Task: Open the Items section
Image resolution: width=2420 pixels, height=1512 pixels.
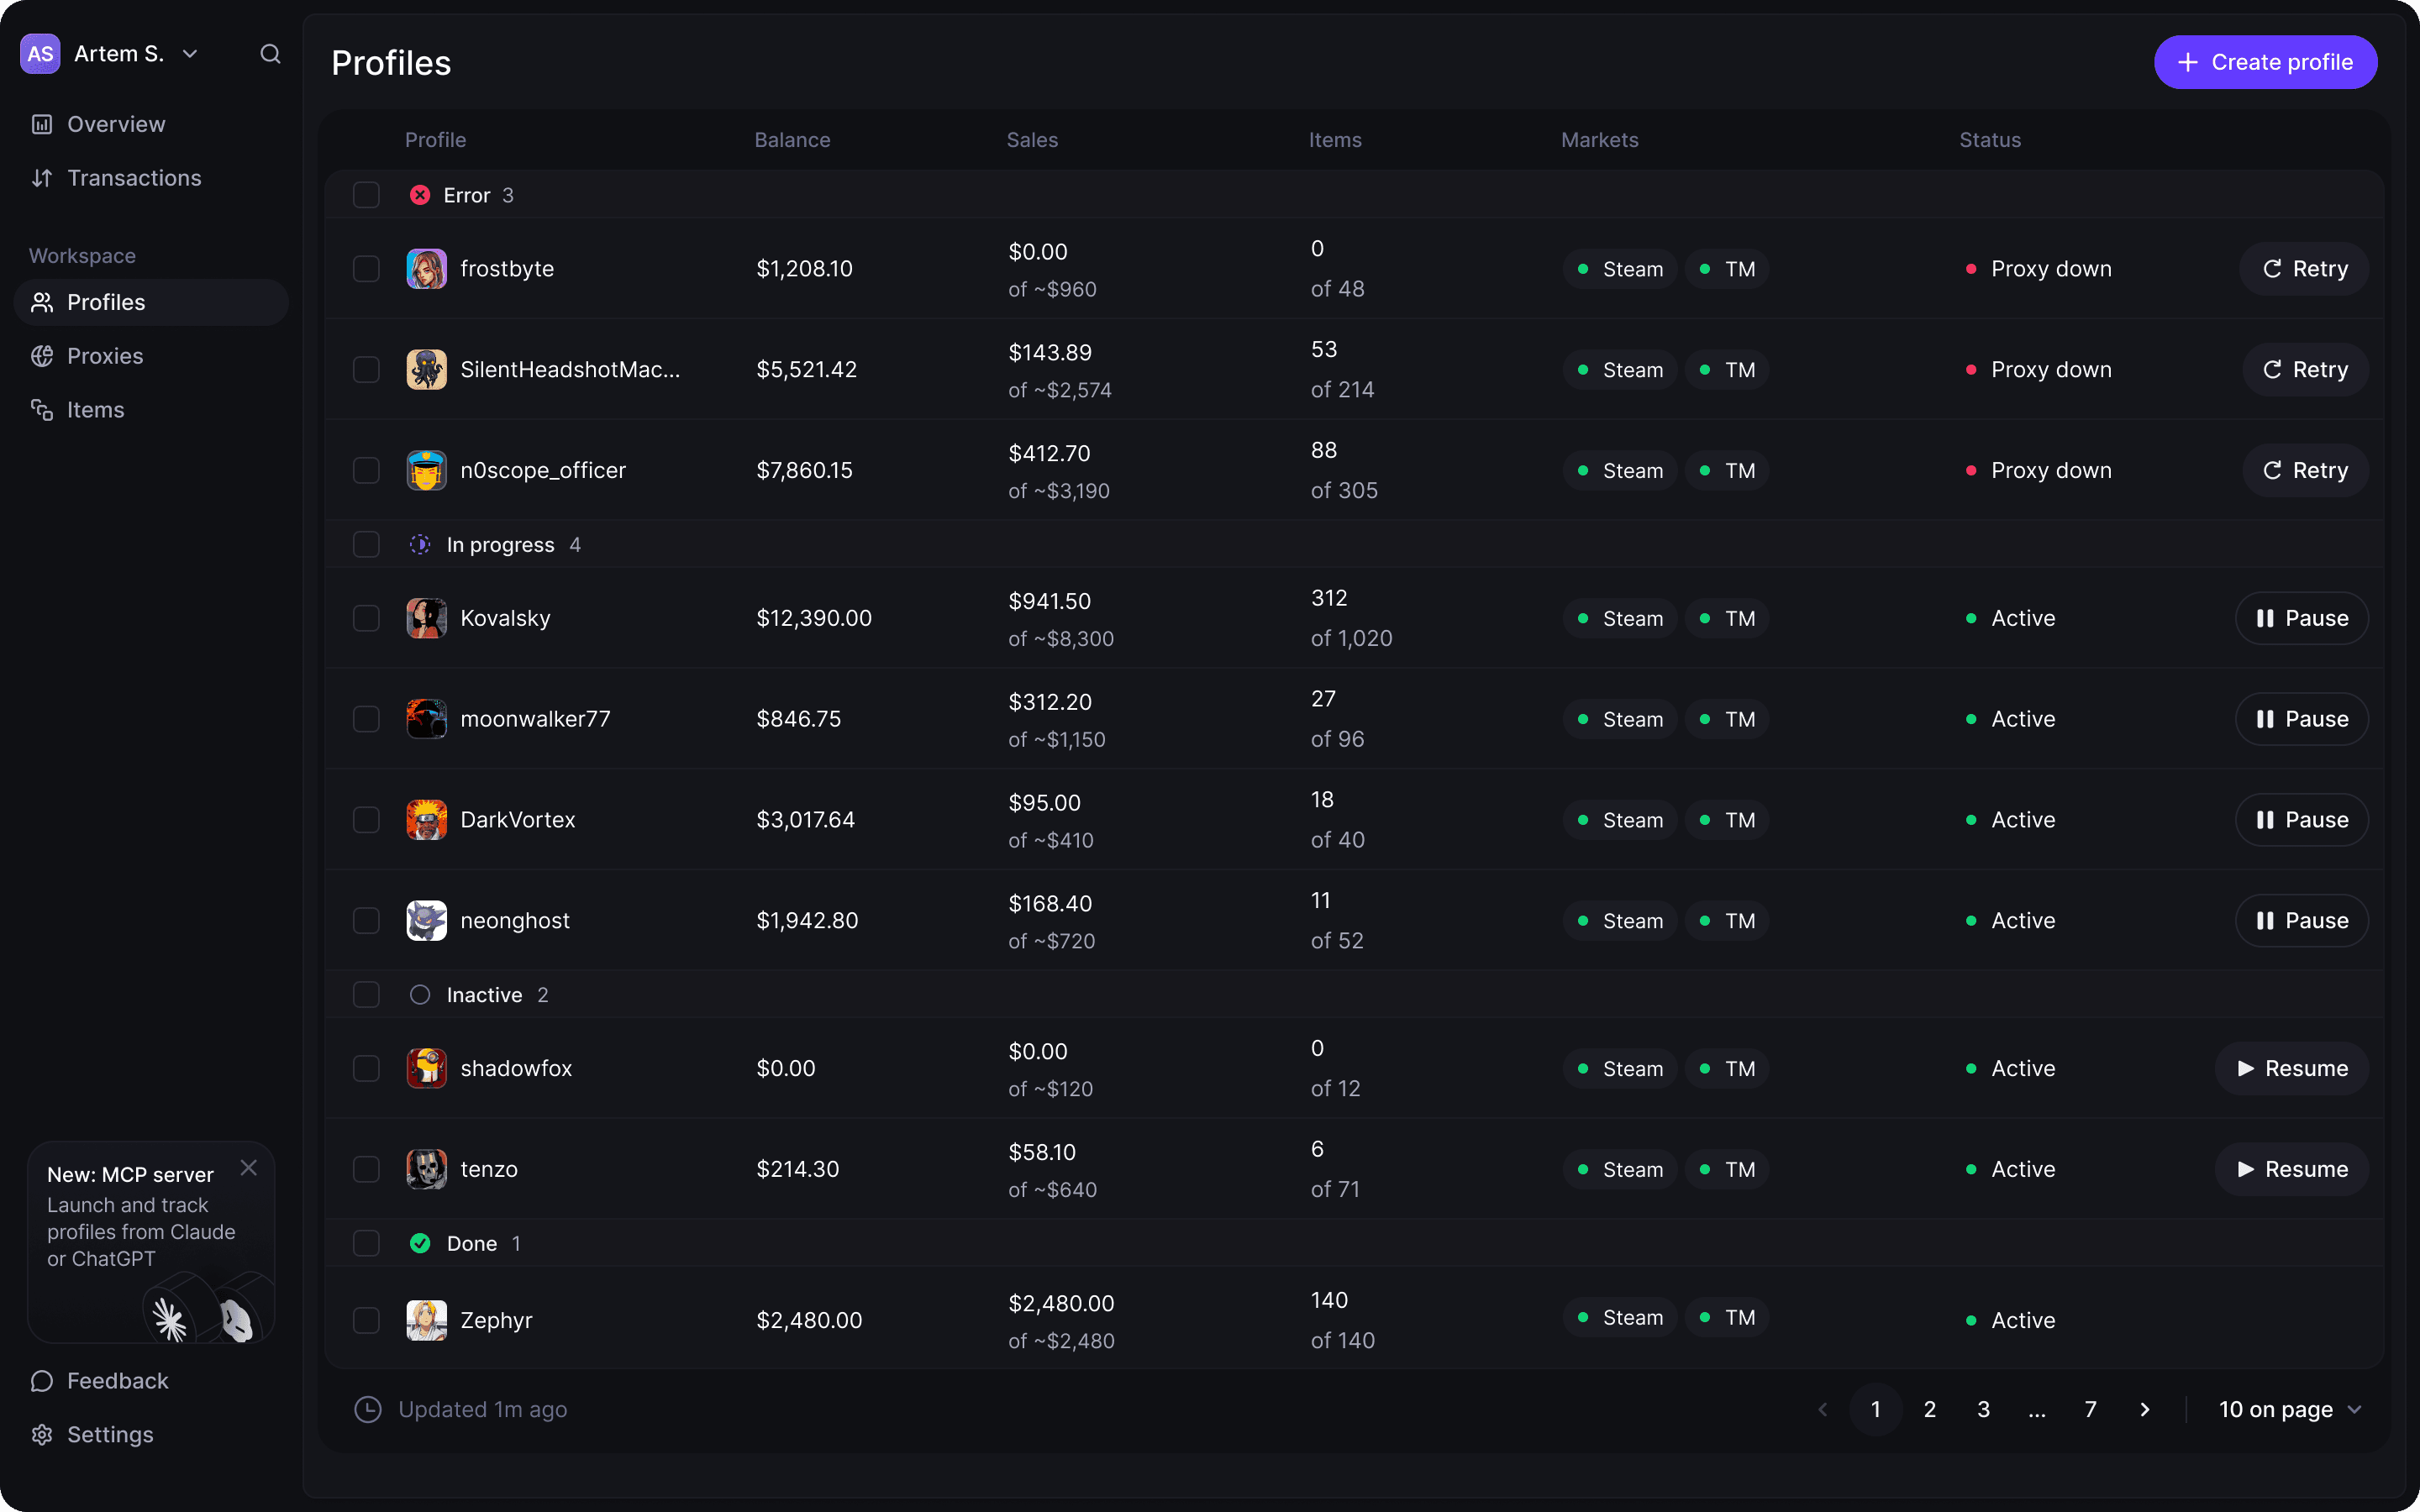Action: pos(151,410)
